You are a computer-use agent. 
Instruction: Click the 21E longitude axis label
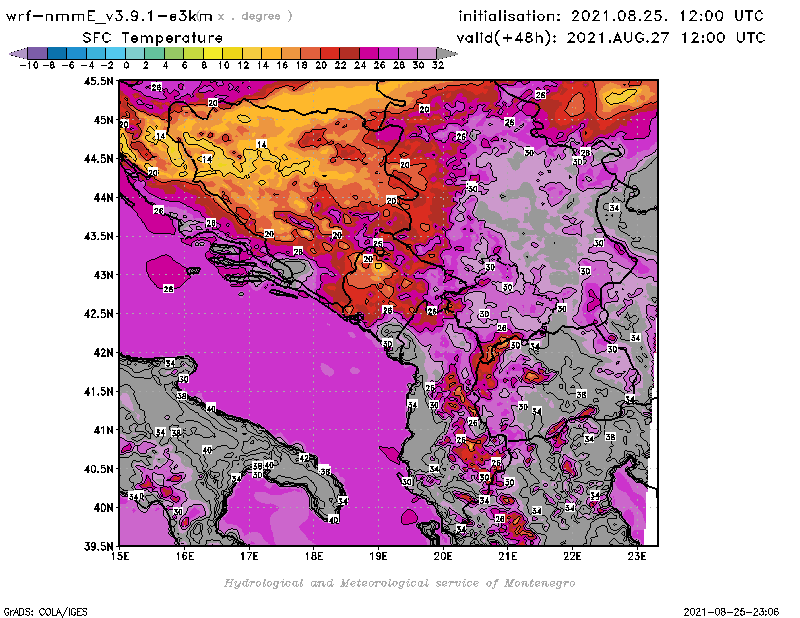tap(508, 556)
